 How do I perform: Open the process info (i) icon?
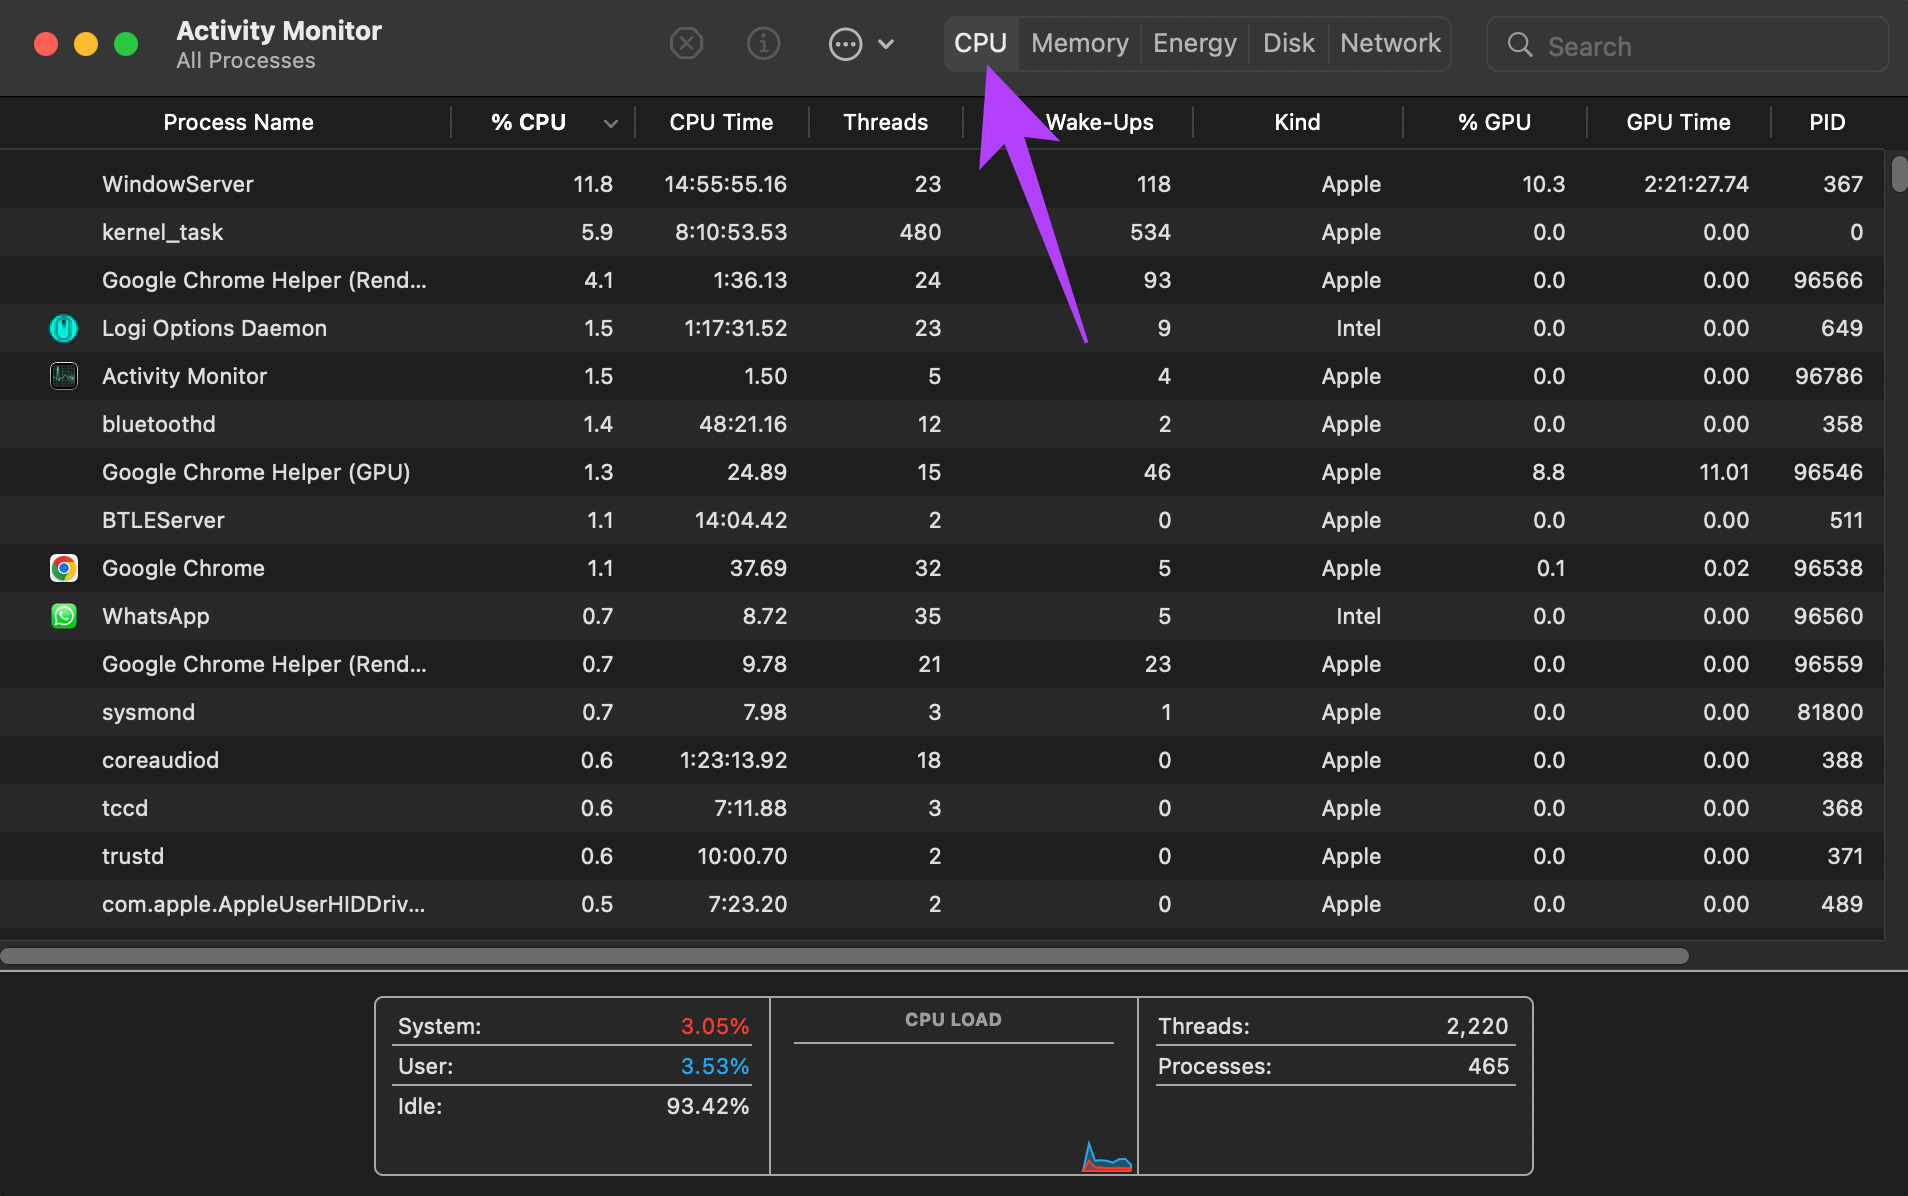764,44
